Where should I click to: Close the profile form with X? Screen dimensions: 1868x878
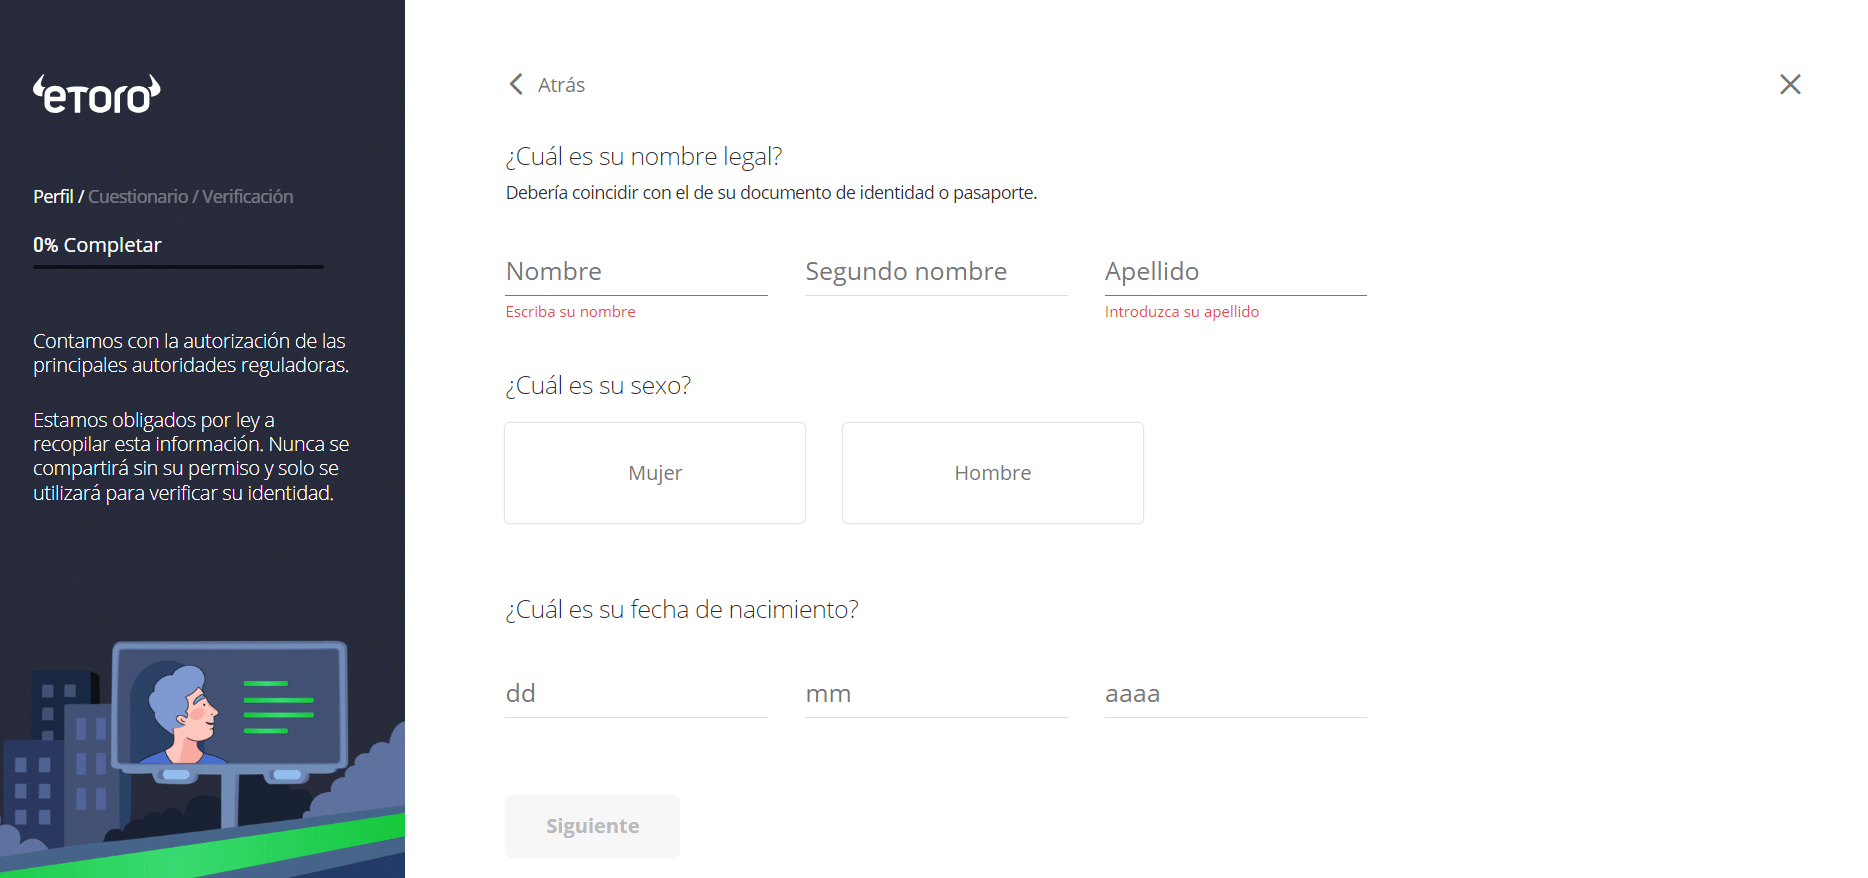1790,84
